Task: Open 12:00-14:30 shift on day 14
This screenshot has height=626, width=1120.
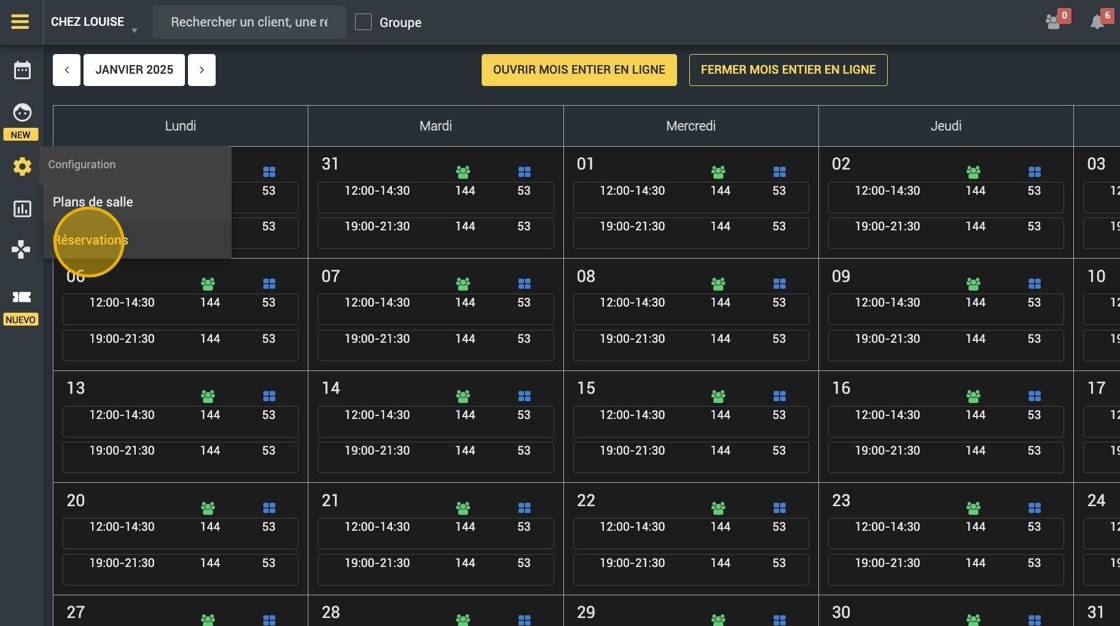Action: point(436,421)
